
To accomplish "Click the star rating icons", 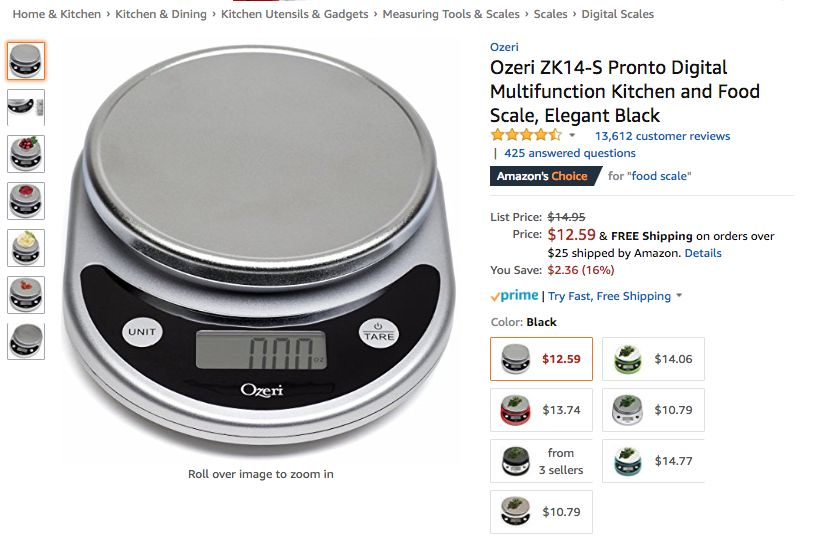I will coord(526,135).
